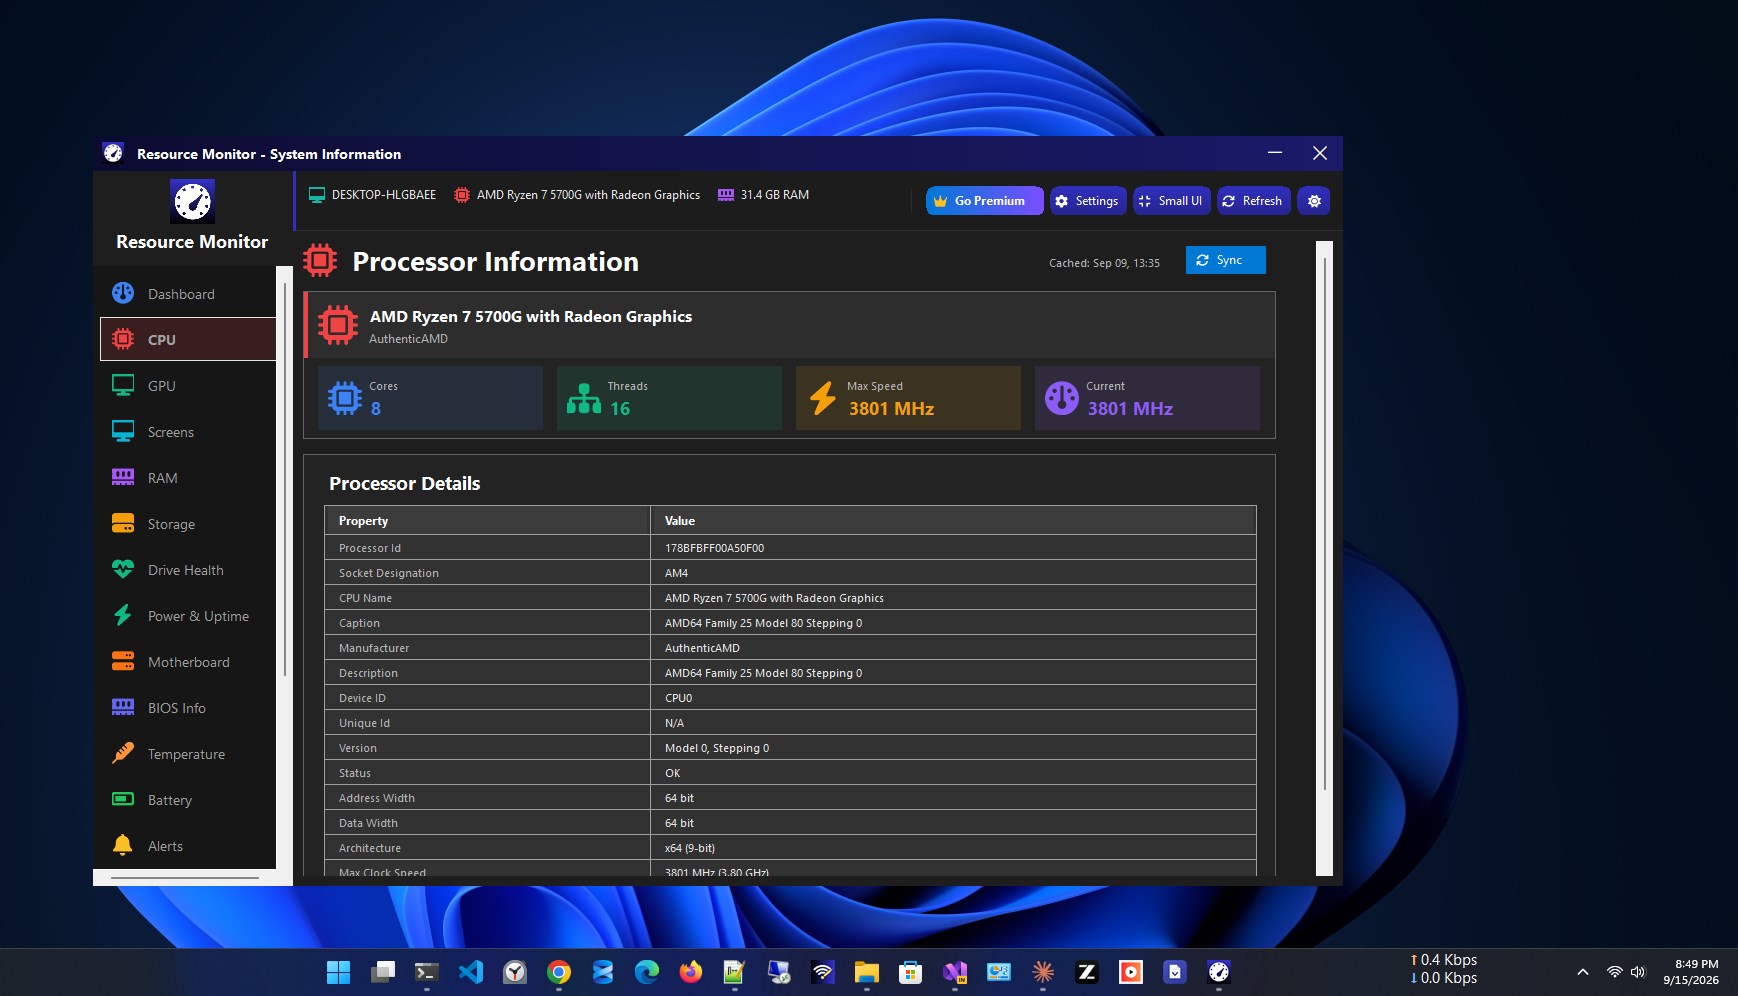
Task: Open the Terminal taskbar icon
Action: pos(427,972)
